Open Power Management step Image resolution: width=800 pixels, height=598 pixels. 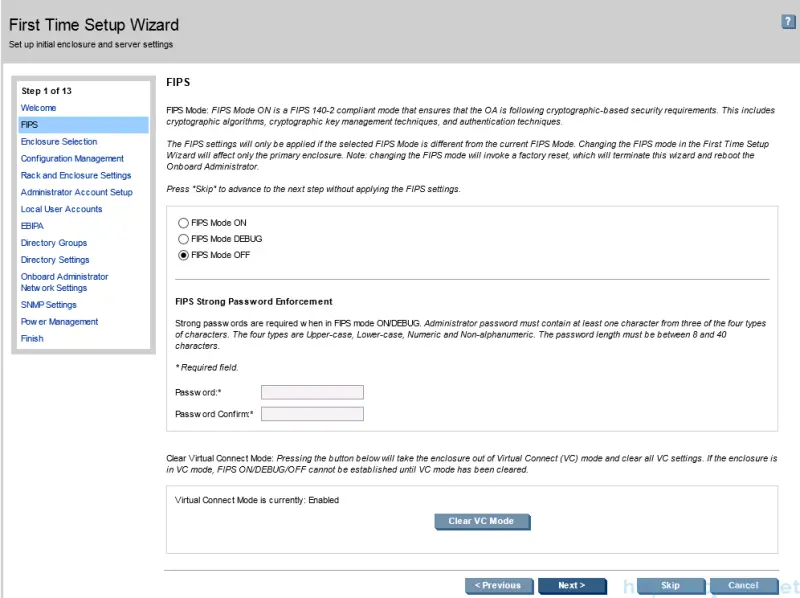[x=60, y=322]
